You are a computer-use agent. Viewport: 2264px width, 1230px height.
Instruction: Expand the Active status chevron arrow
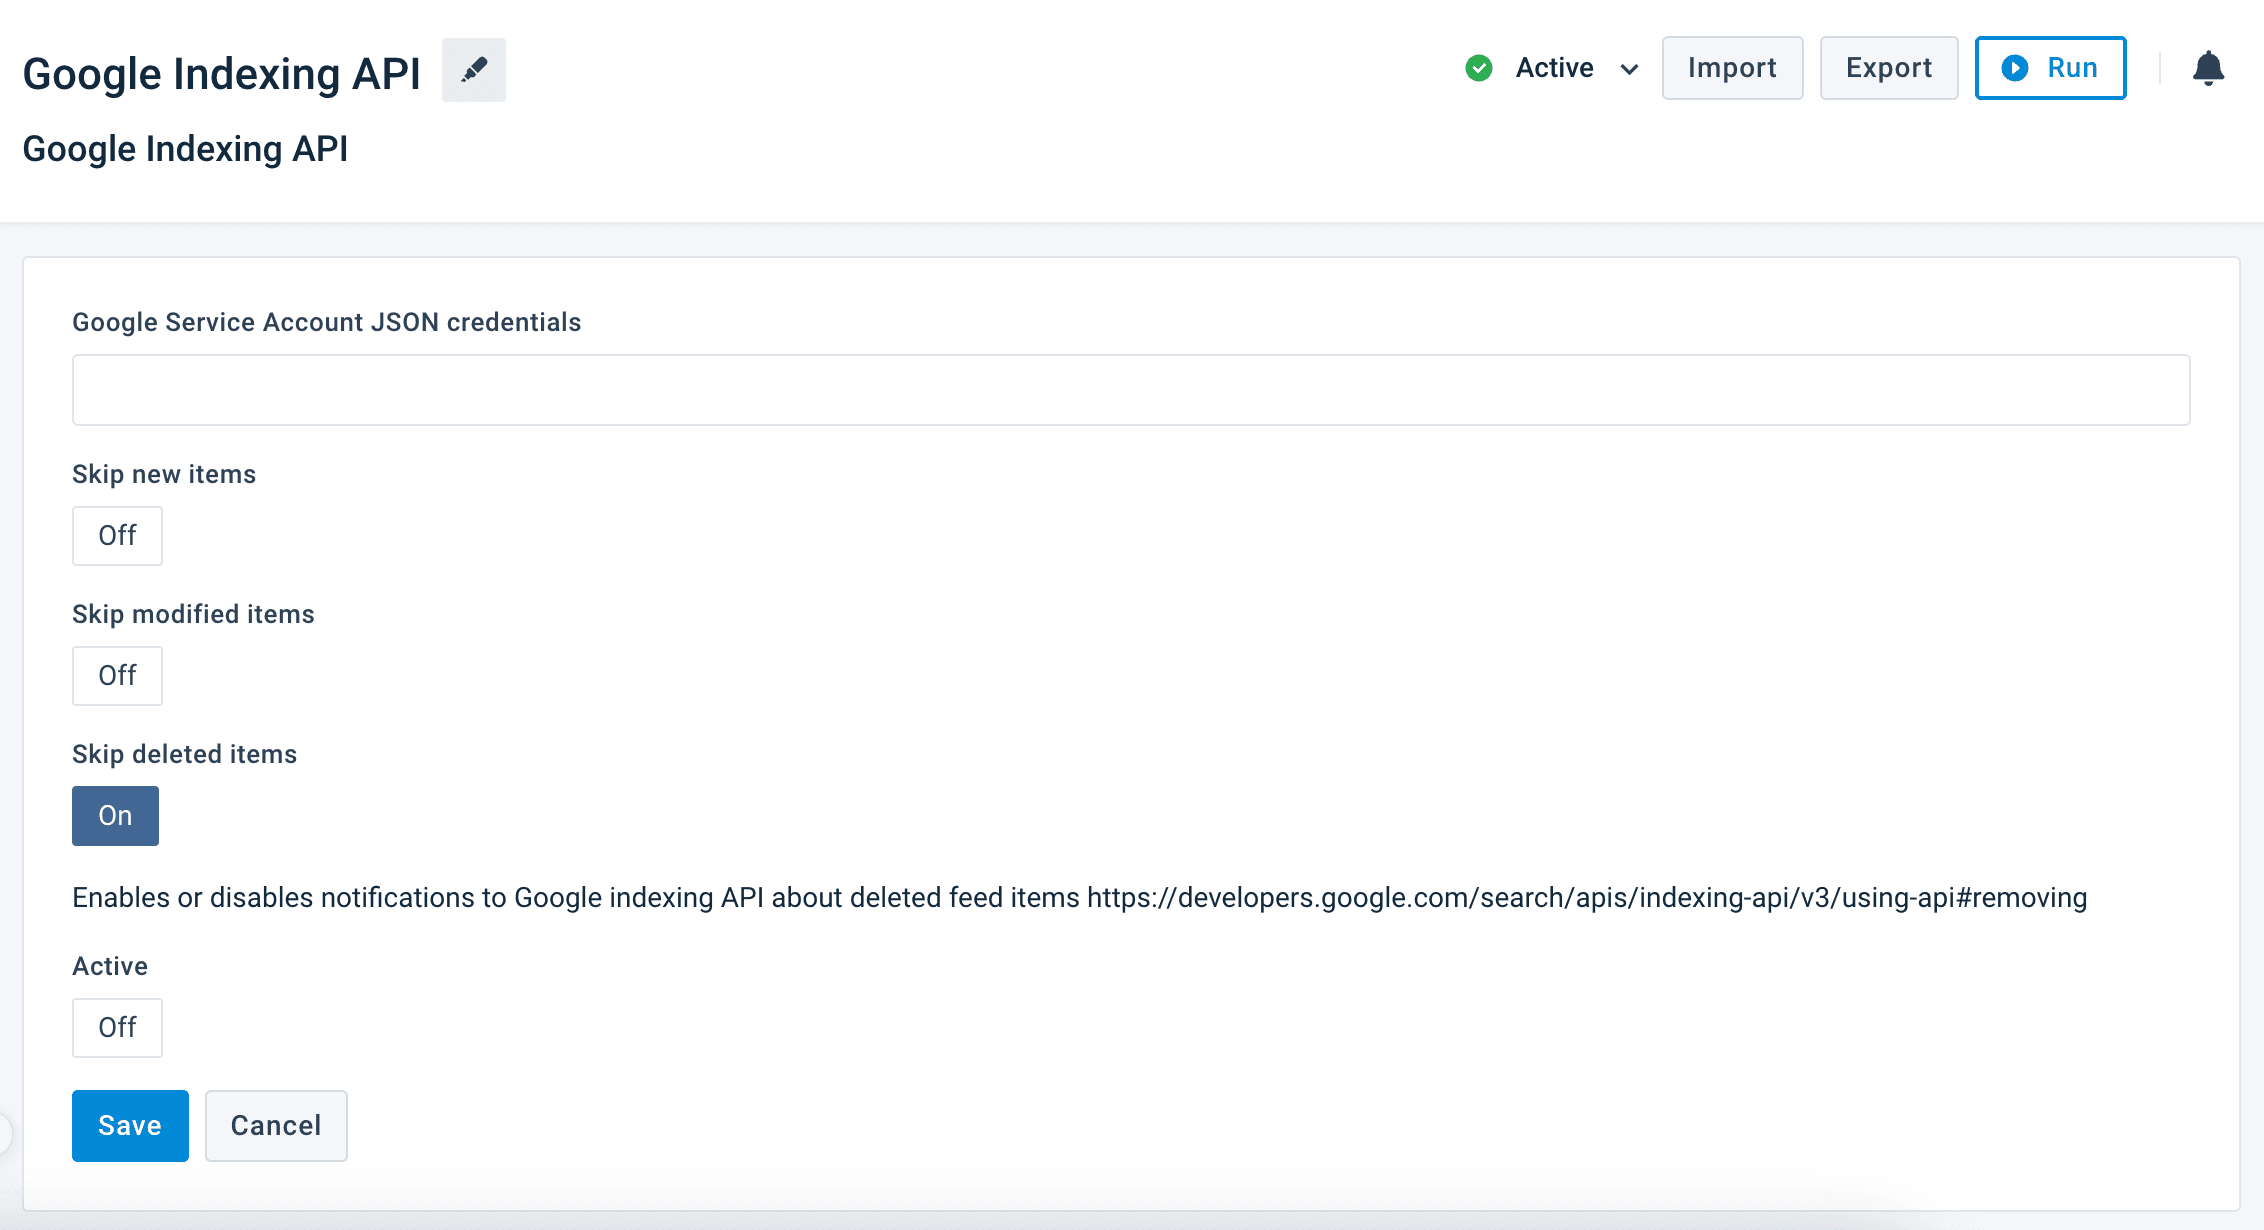coord(1629,69)
